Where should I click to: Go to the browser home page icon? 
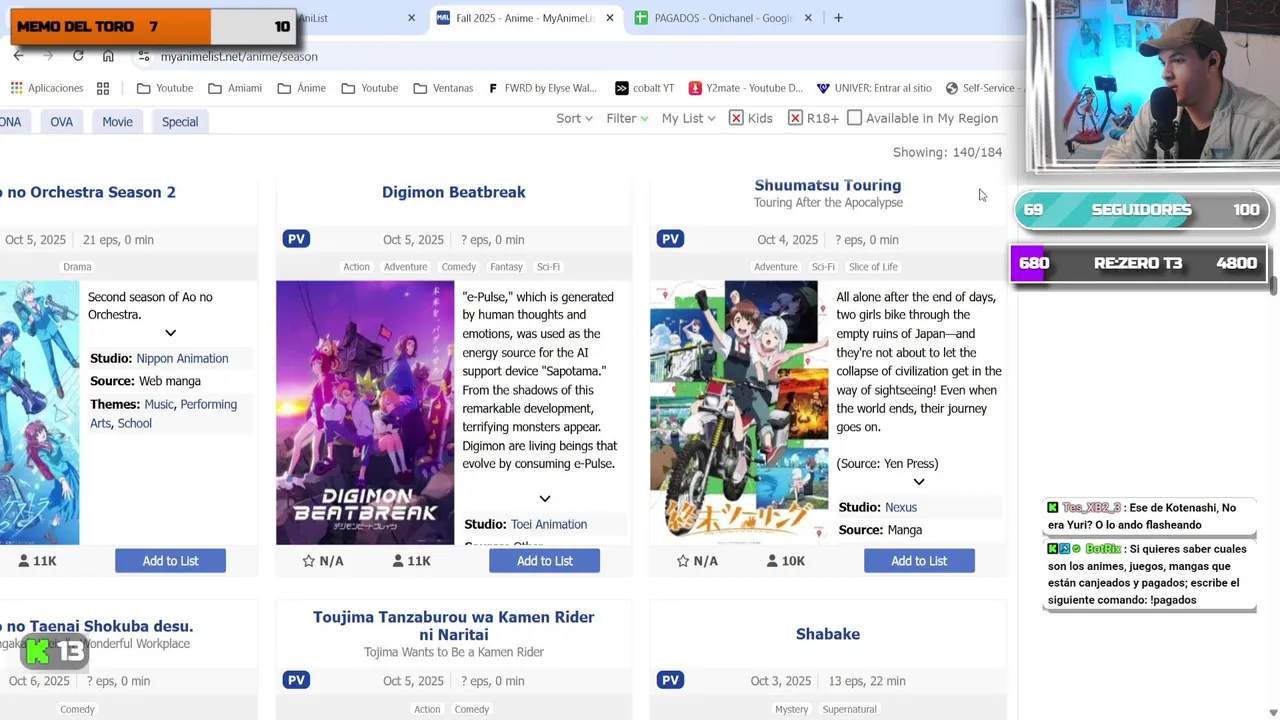[x=108, y=56]
